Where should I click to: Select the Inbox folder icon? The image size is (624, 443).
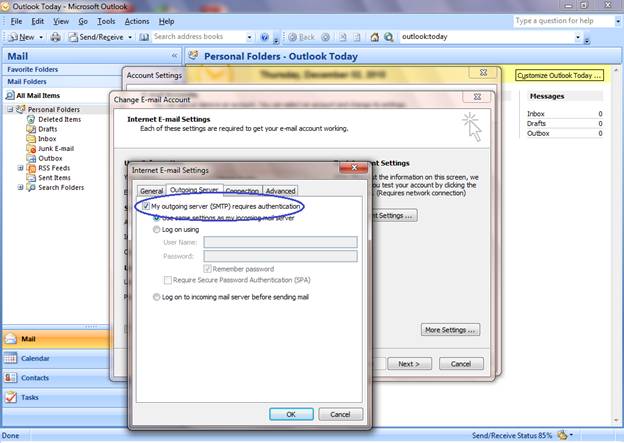31,139
